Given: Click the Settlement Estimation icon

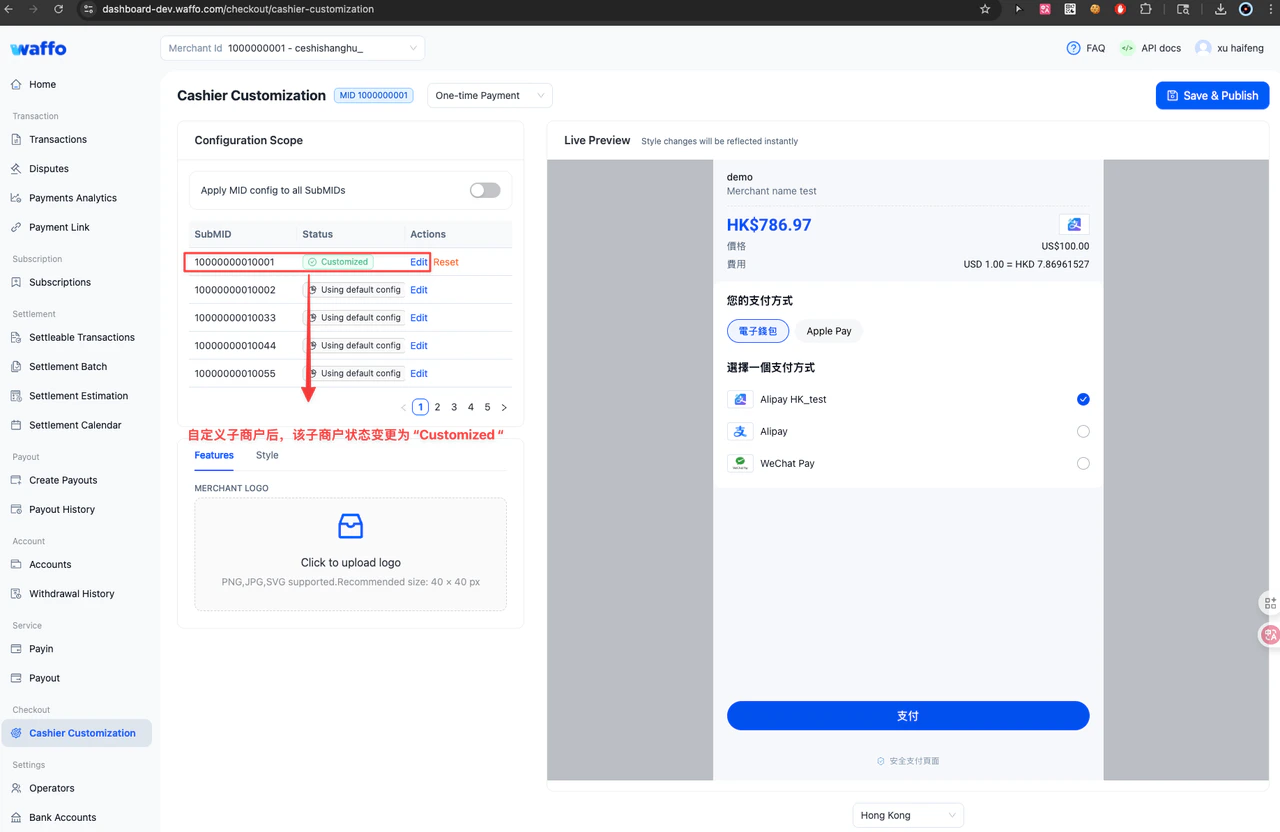Looking at the screenshot, I should [16, 396].
